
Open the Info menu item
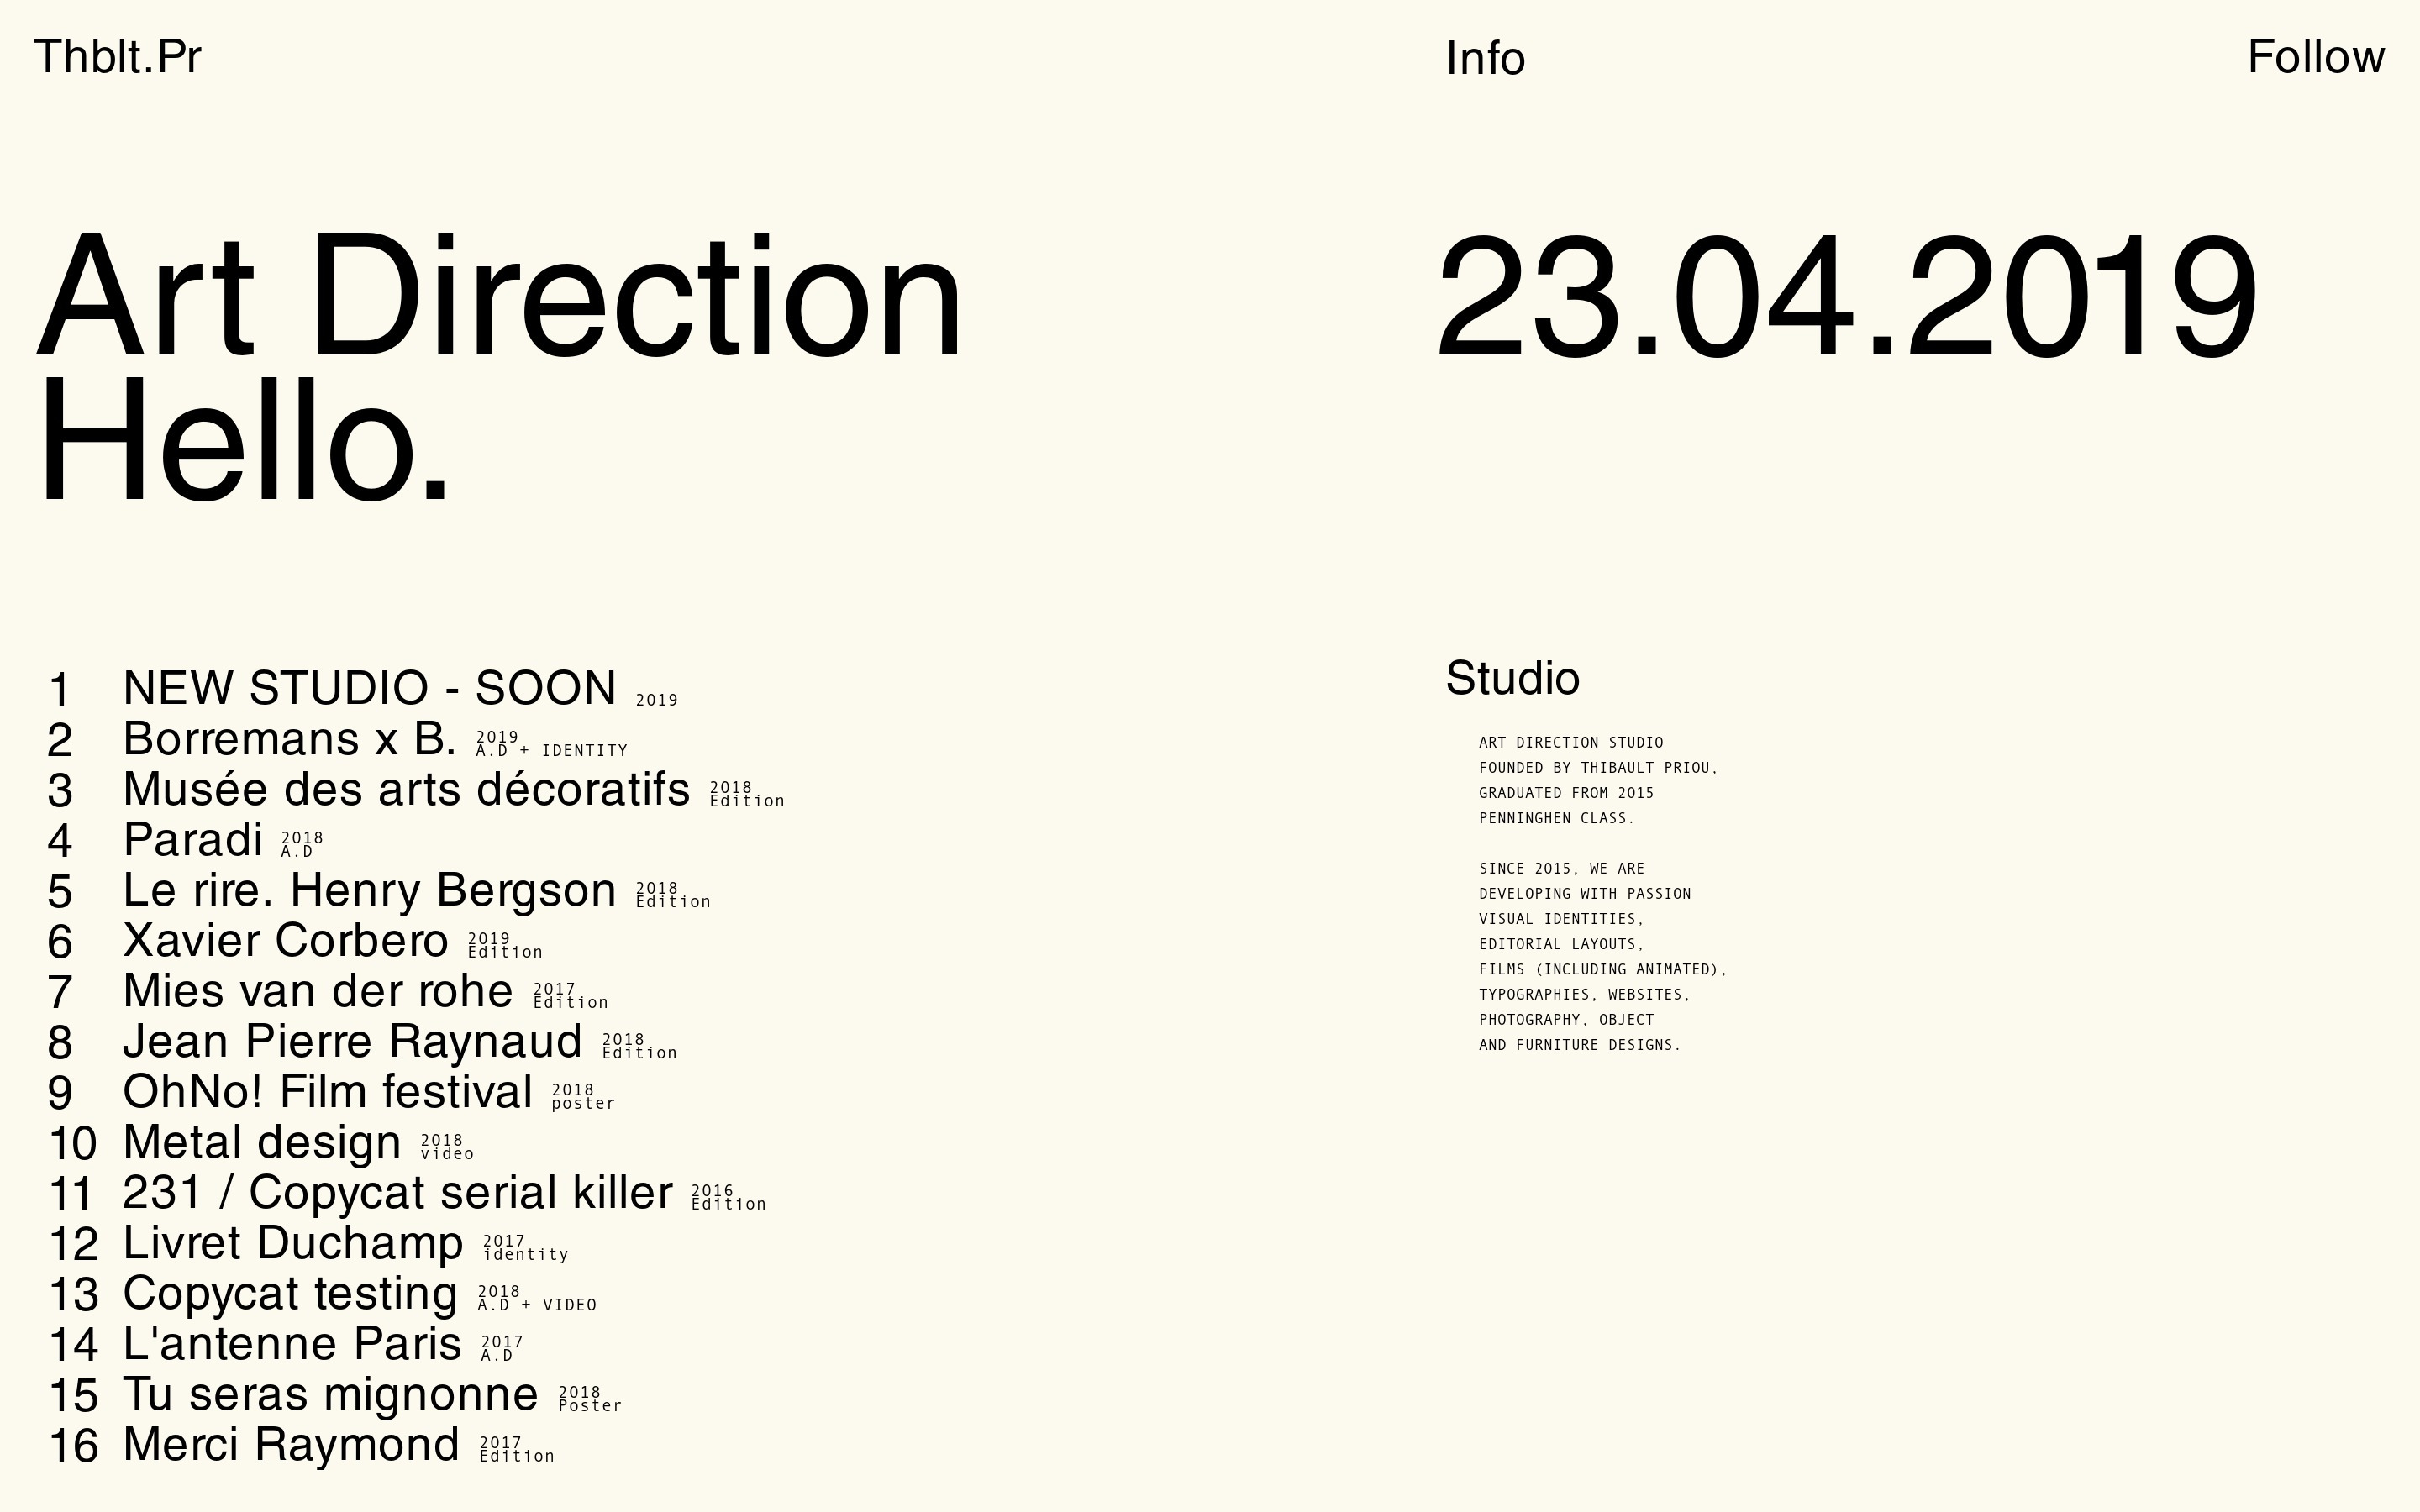(1485, 59)
